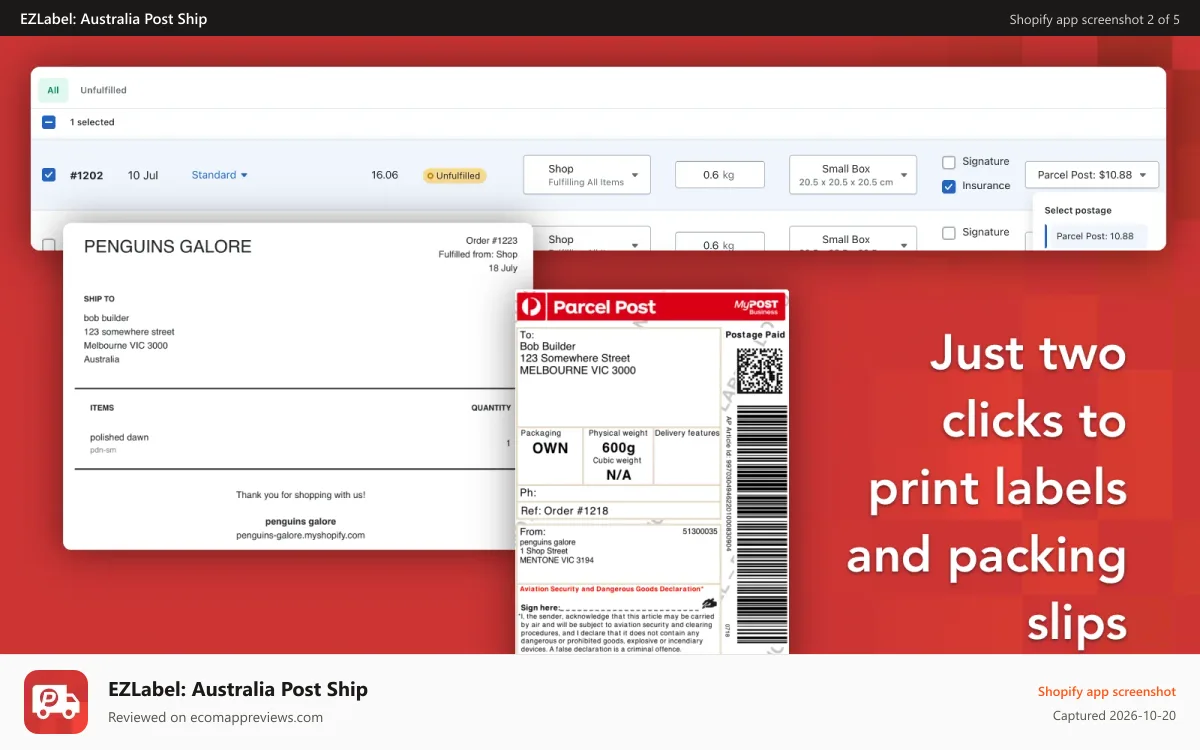The width and height of the screenshot is (1200, 750).
Task: Open the Shop dropdown in the second row
Action: click(587, 239)
